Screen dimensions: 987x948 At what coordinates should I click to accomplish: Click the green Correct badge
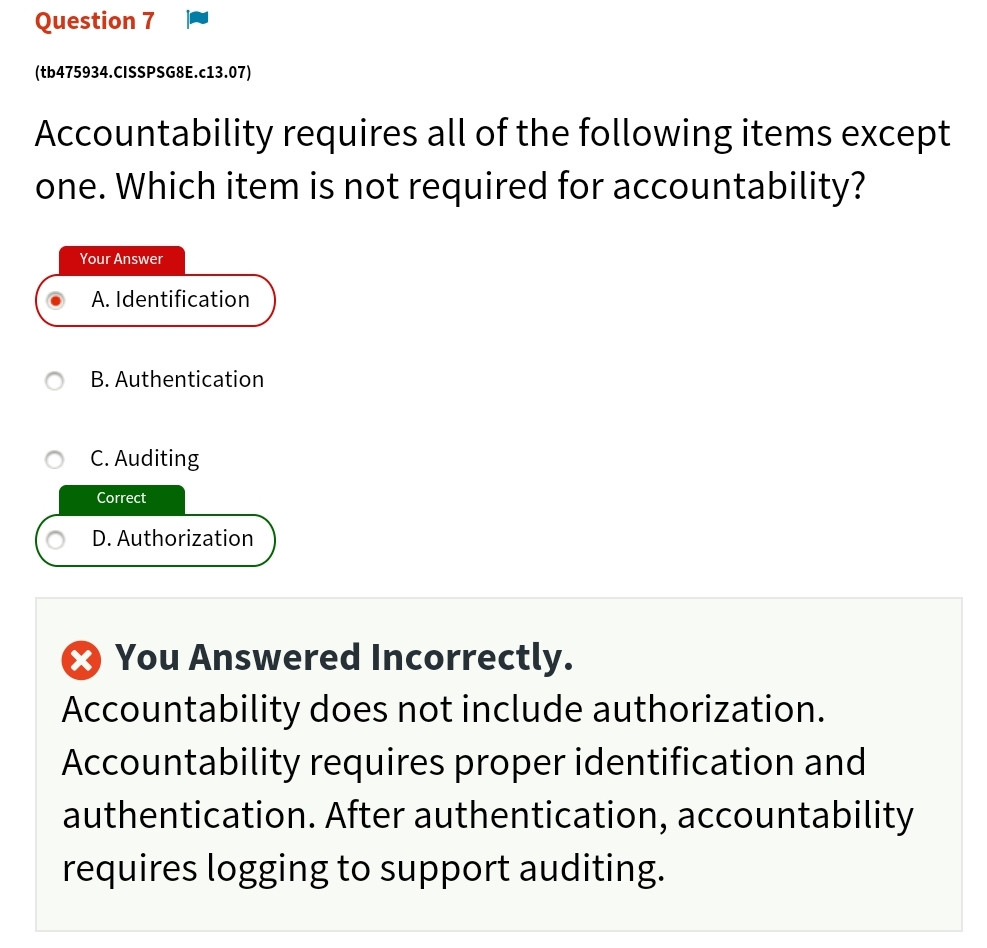pos(121,499)
